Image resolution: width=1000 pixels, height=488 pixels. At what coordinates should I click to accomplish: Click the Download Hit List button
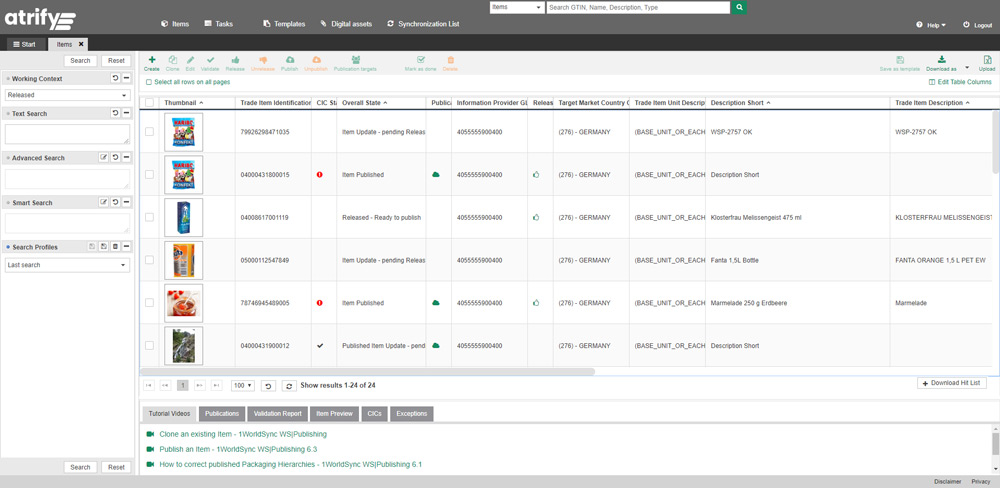click(951, 384)
